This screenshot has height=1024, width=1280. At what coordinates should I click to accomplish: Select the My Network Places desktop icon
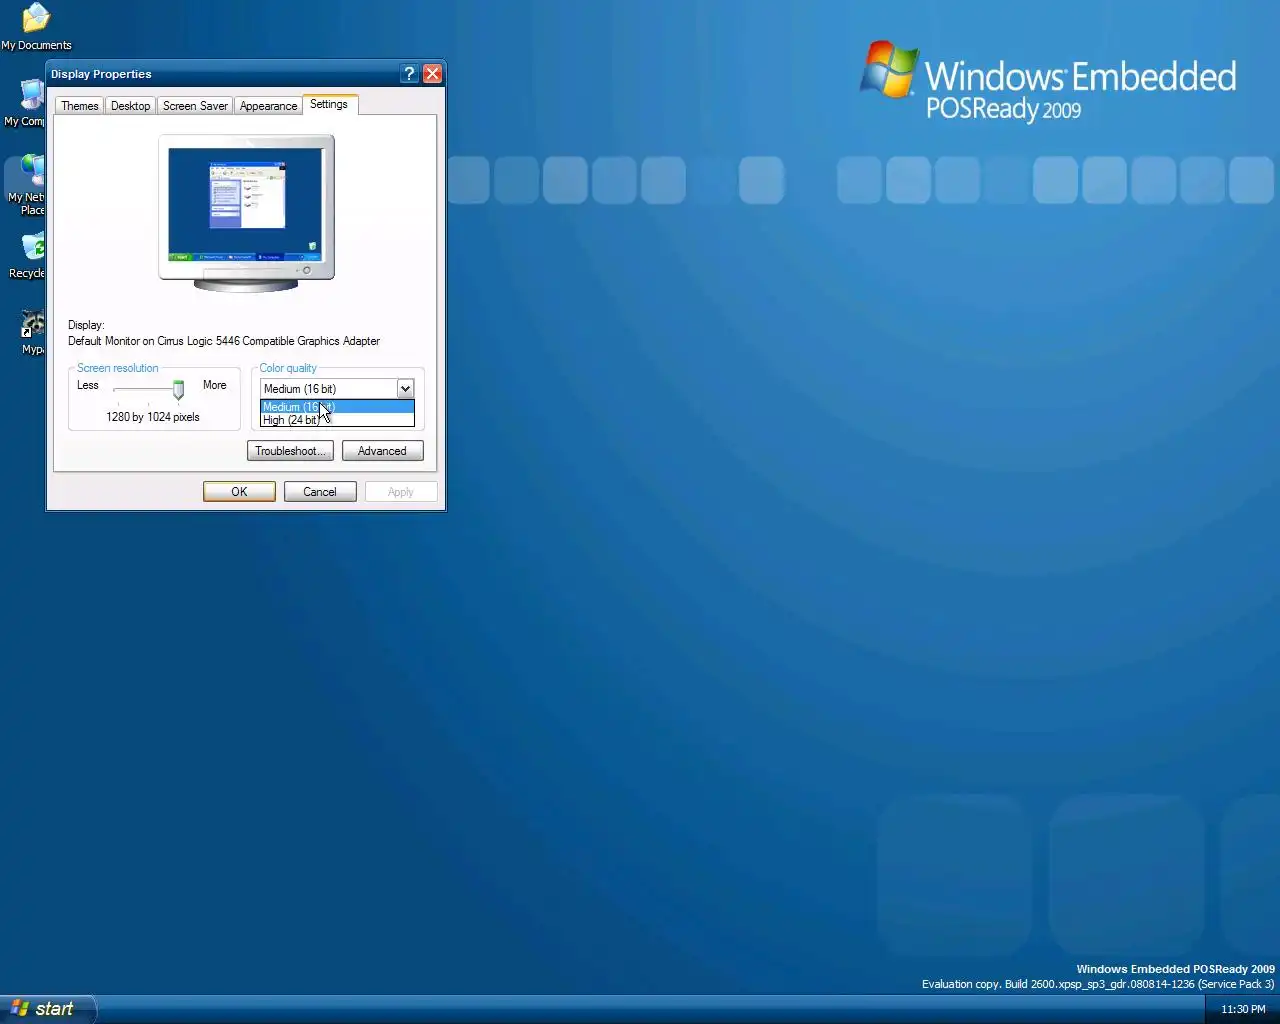tap(25, 186)
